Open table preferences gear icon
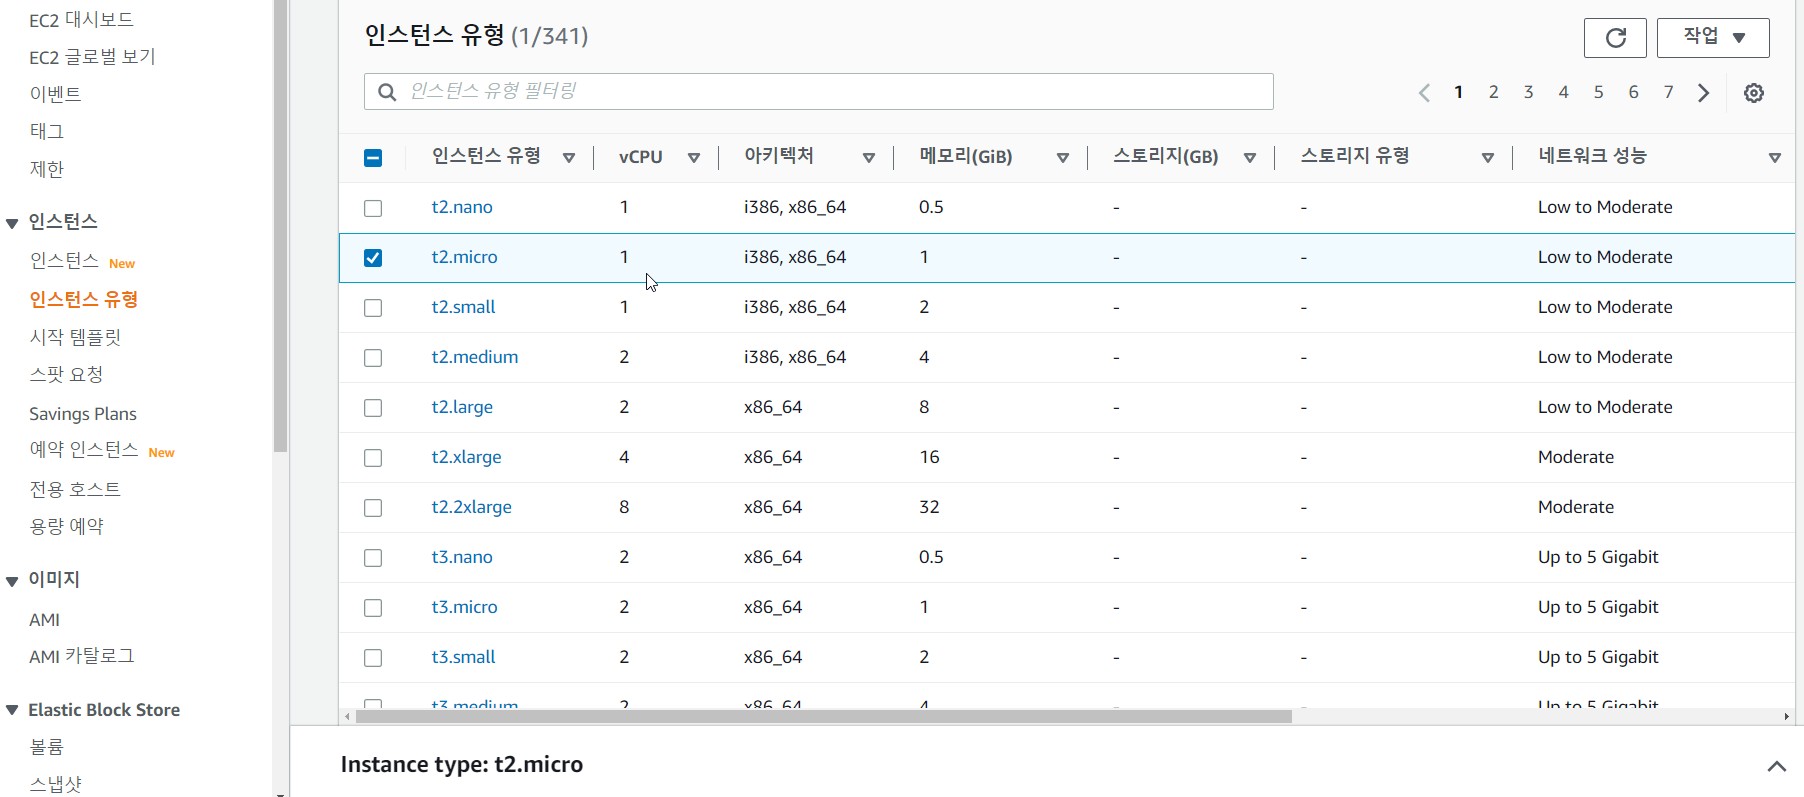 1754,93
